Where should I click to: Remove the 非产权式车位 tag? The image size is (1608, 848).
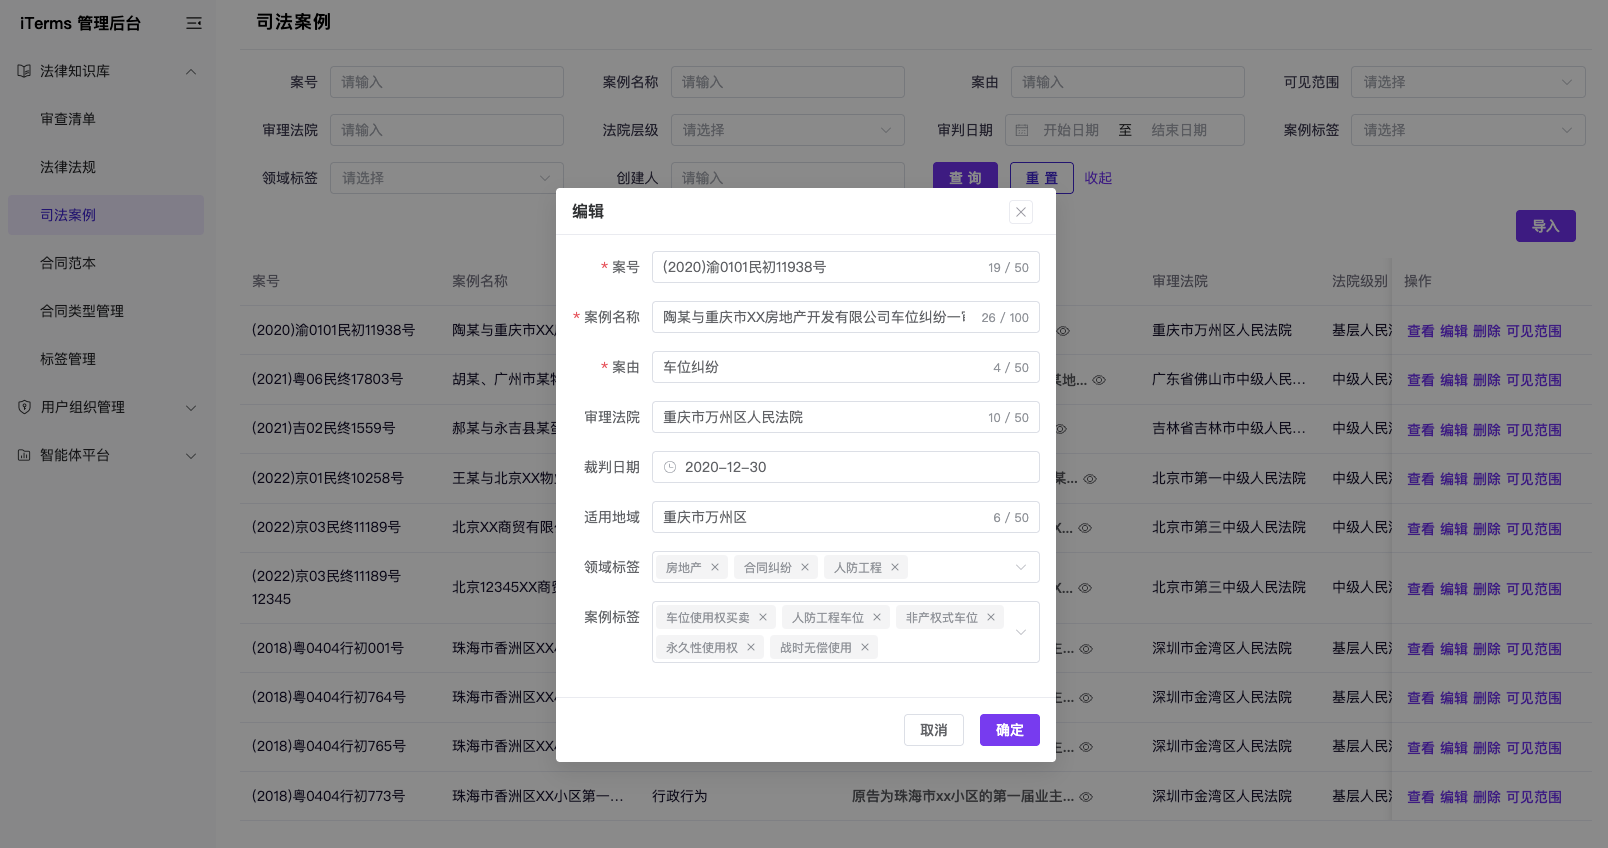point(991,617)
